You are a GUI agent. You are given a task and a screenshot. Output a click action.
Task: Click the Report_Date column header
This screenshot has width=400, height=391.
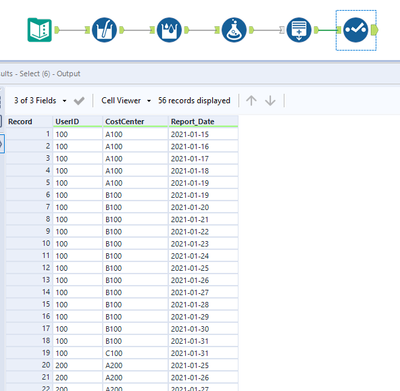tap(203, 121)
